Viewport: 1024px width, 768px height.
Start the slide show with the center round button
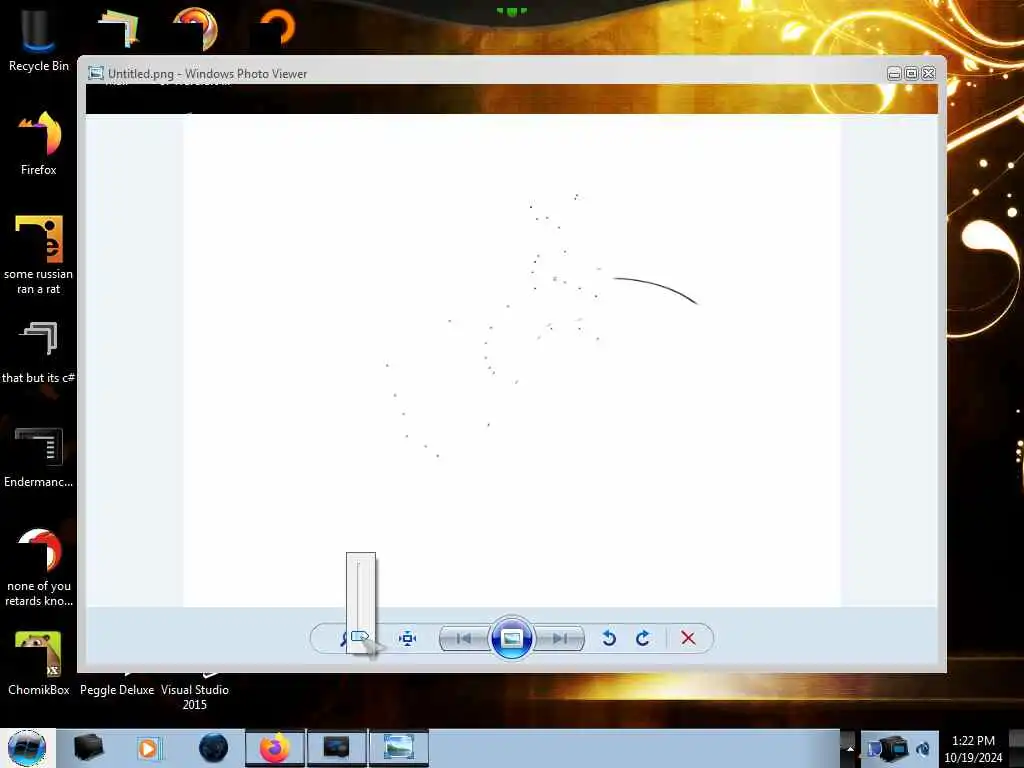(511, 638)
